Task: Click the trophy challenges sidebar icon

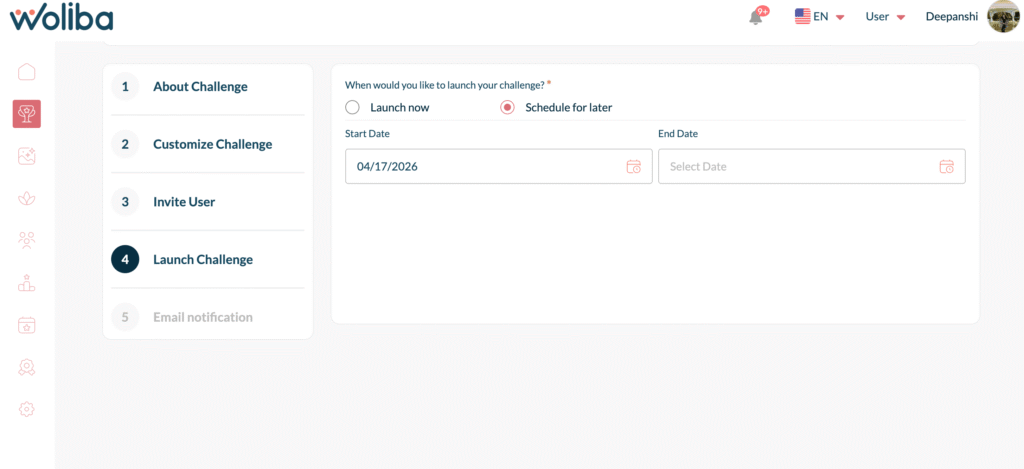Action: [27, 114]
